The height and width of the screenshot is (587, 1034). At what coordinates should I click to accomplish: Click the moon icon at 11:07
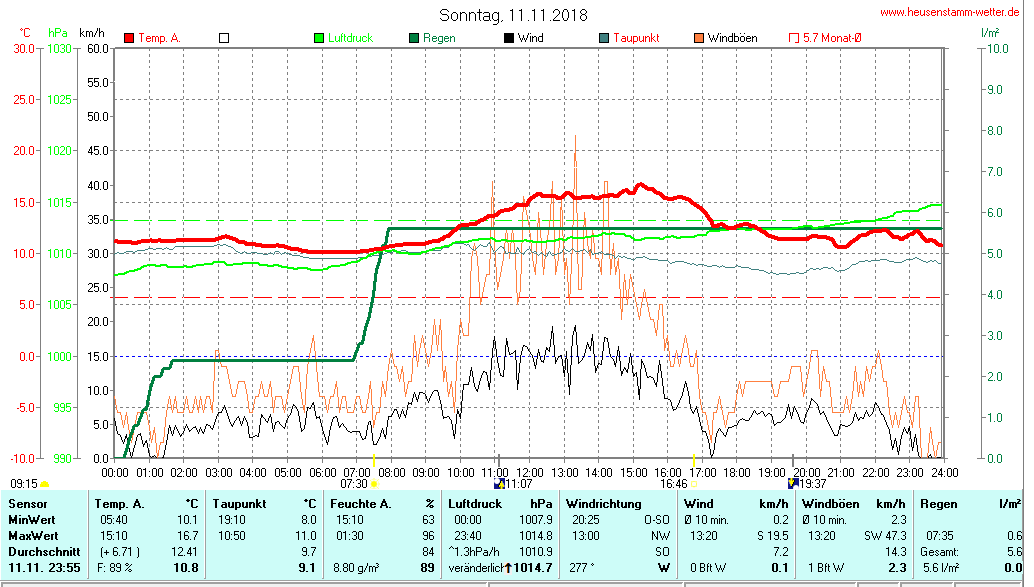[499, 483]
